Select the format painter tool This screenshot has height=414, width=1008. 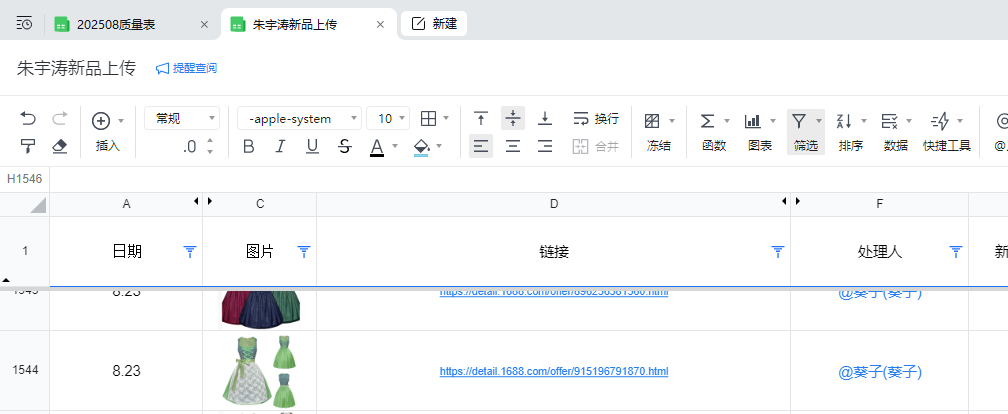pos(28,146)
